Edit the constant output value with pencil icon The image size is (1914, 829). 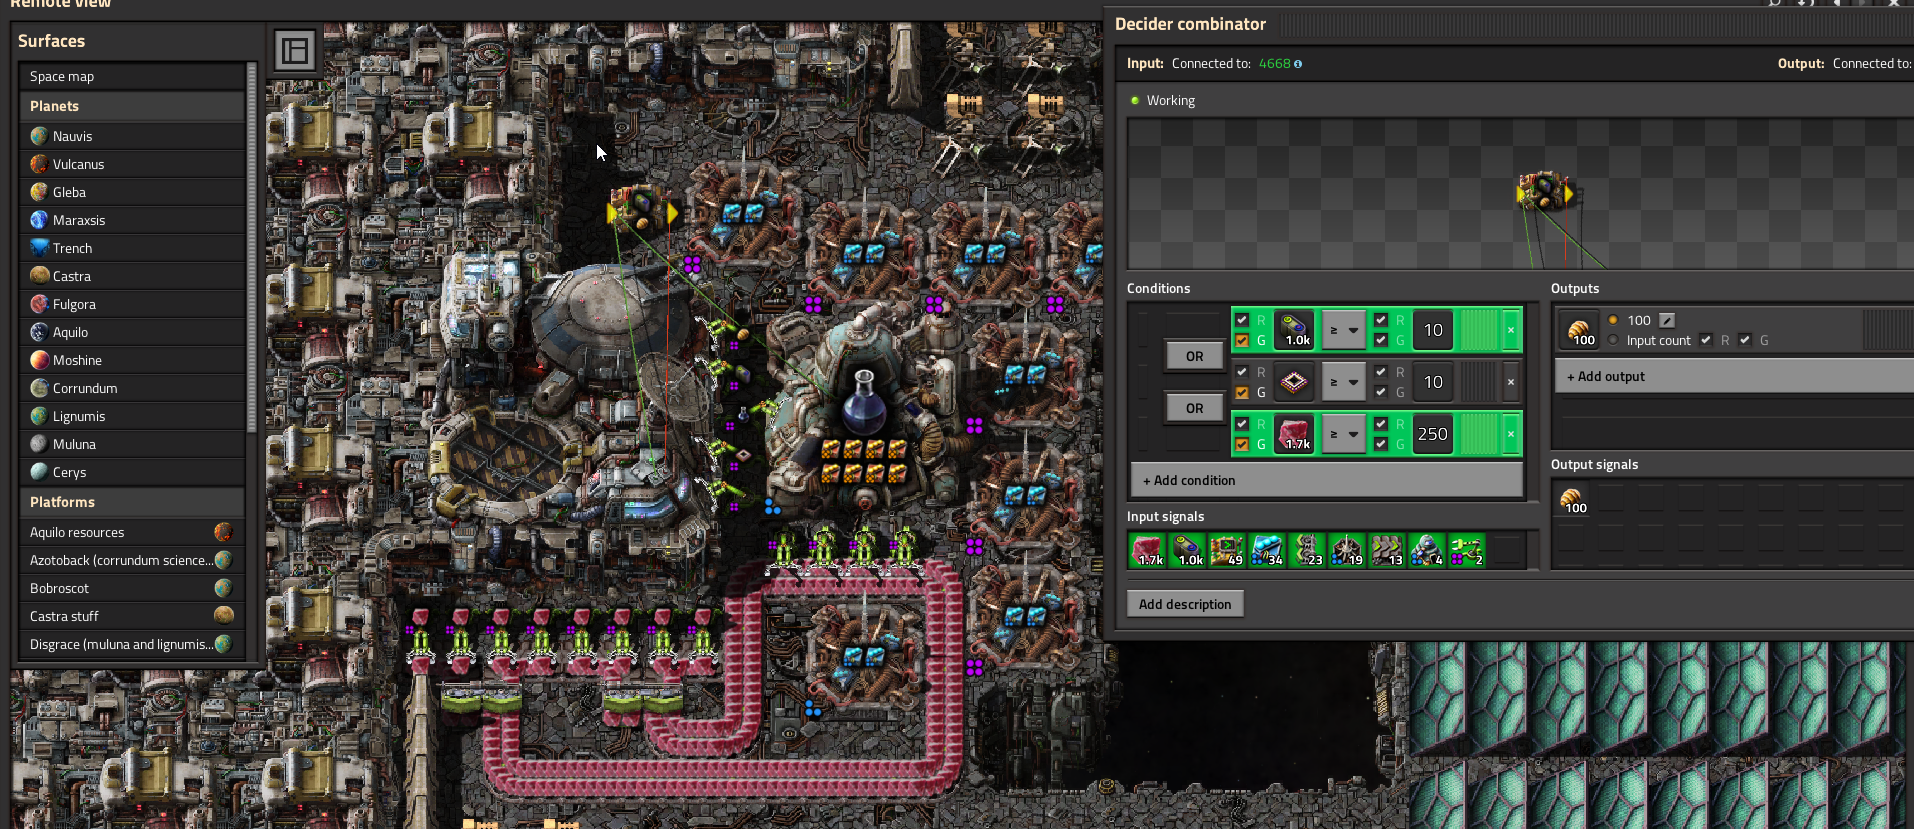(x=1667, y=320)
